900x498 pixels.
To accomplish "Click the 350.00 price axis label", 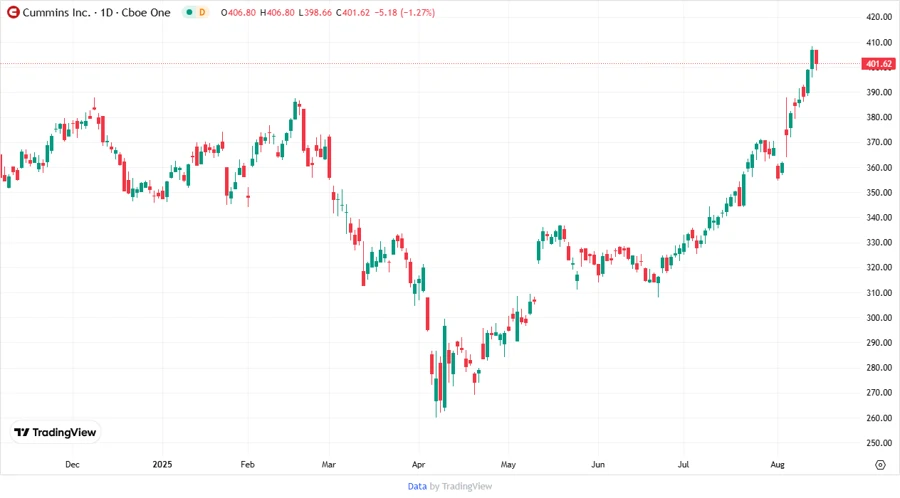I will (879, 193).
